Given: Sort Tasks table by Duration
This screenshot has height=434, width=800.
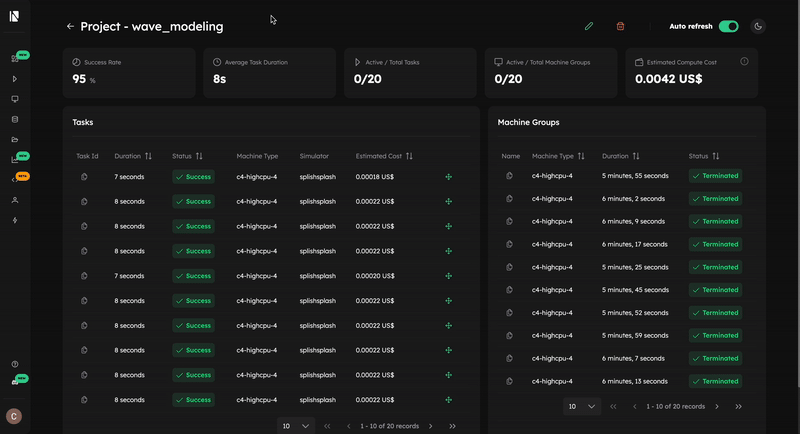Looking at the screenshot, I should tap(148, 156).
